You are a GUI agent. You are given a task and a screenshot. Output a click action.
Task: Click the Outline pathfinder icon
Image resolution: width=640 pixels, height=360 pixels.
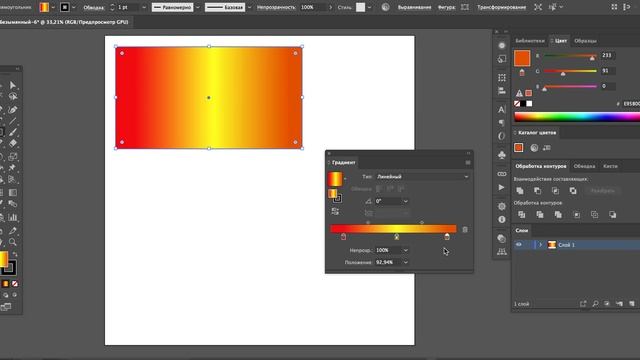click(x=594, y=215)
